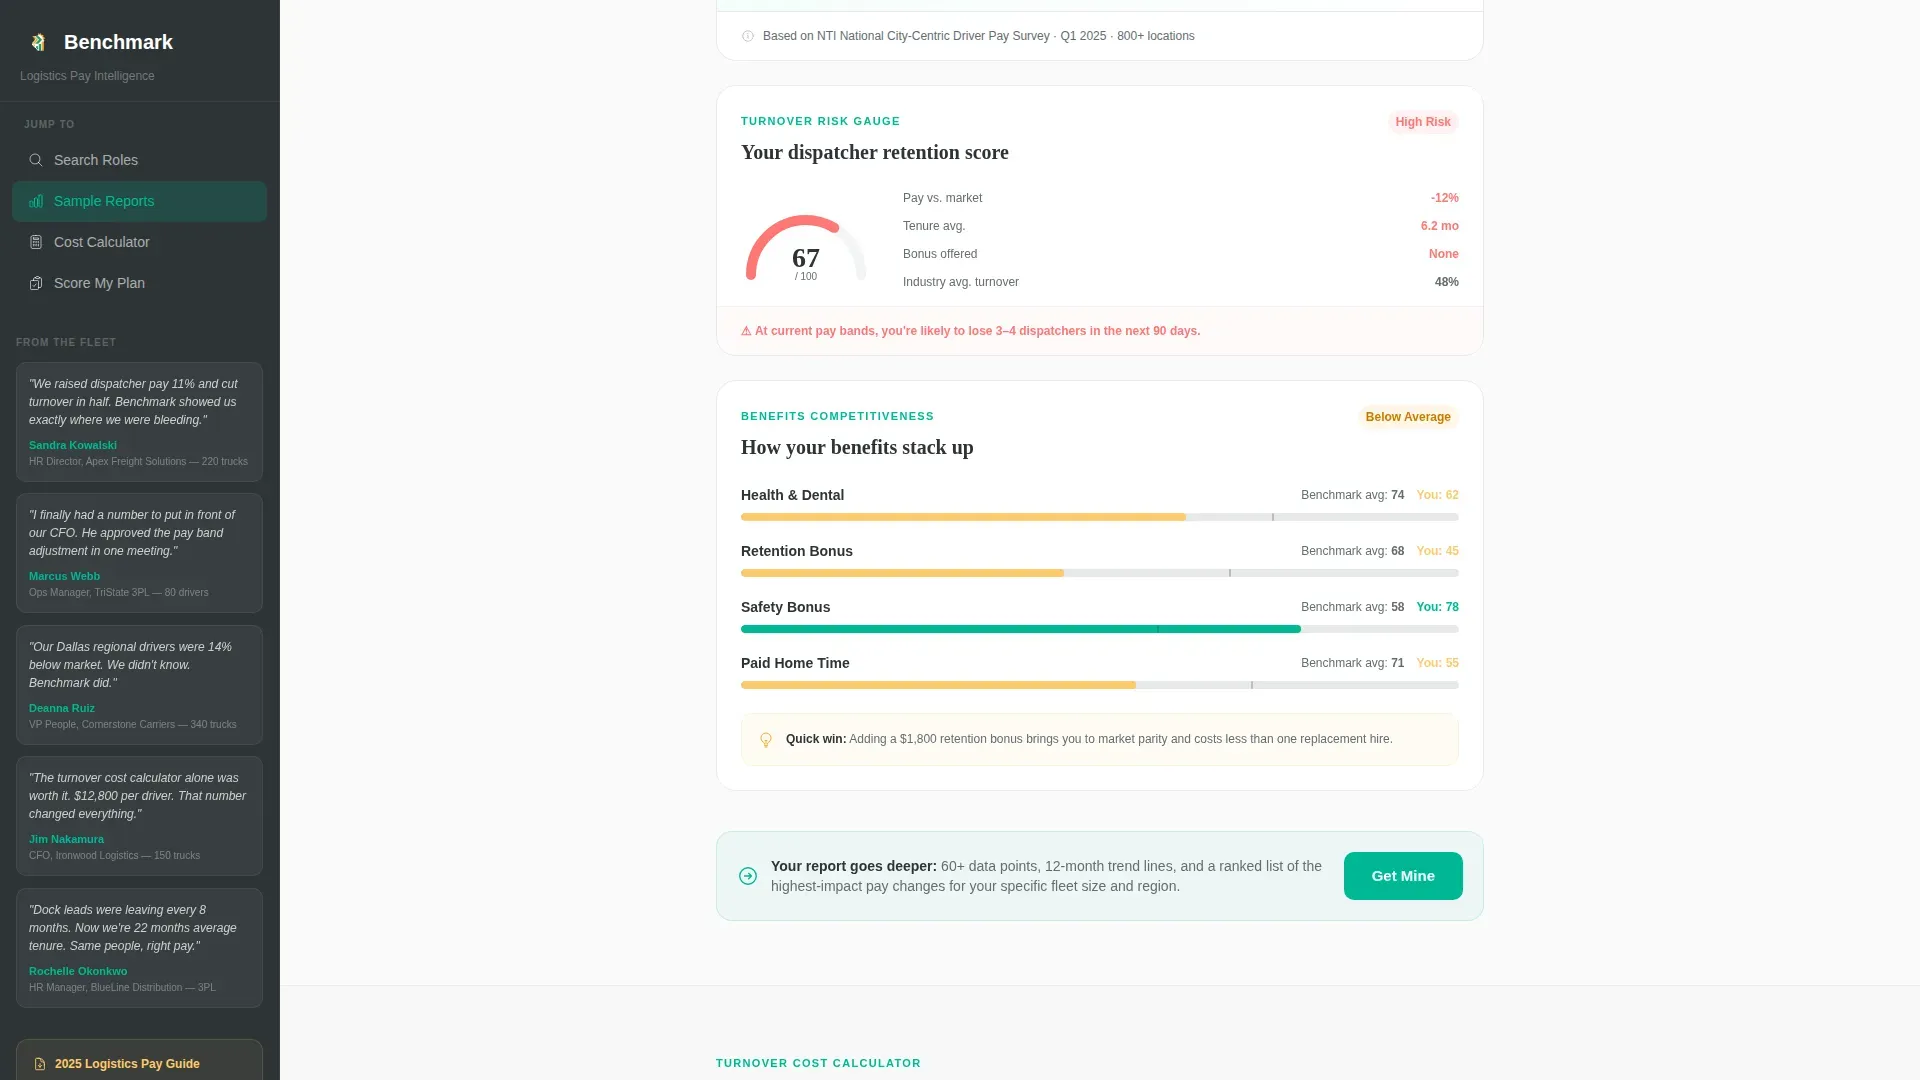This screenshot has width=1920, height=1080.
Task: Click "How your benefits stack up" heading
Action: pos(857,447)
